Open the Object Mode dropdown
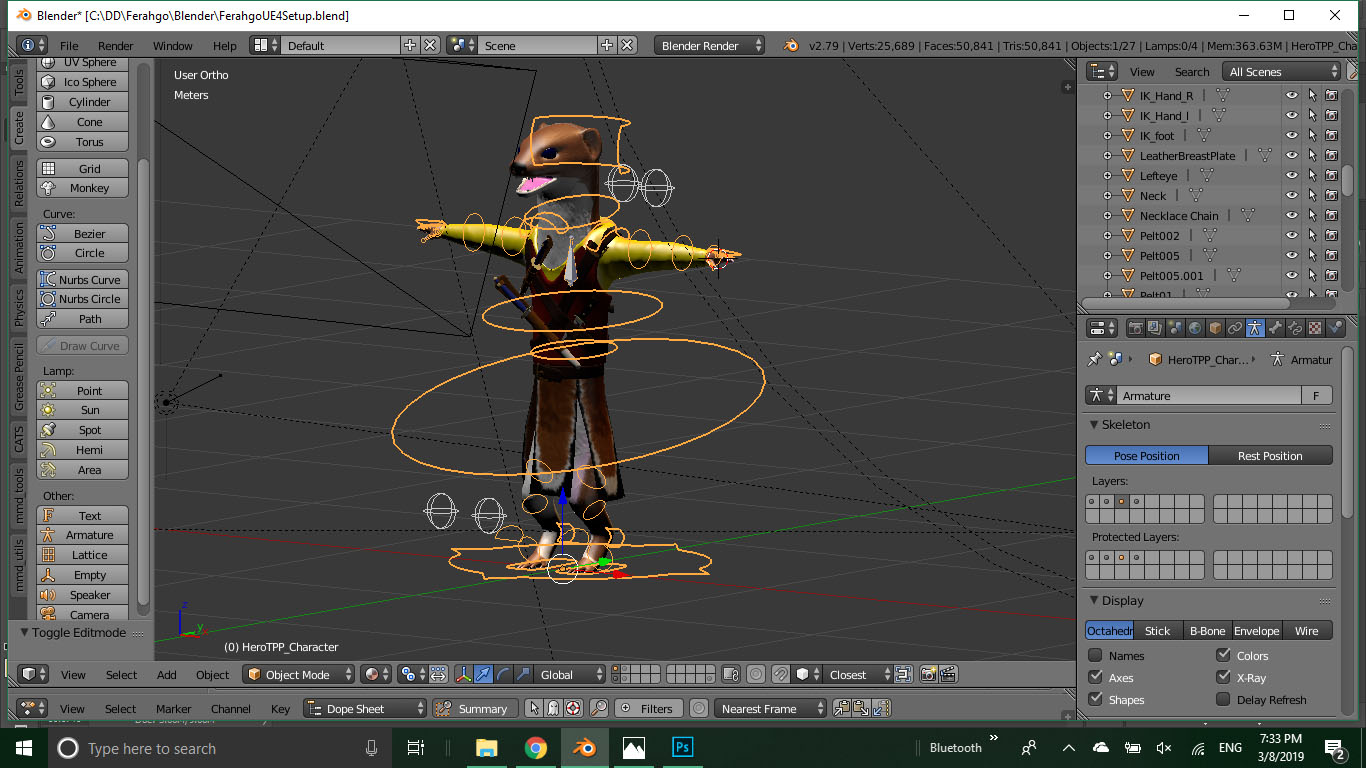Viewport: 1366px width, 768px height. tap(299, 675)
